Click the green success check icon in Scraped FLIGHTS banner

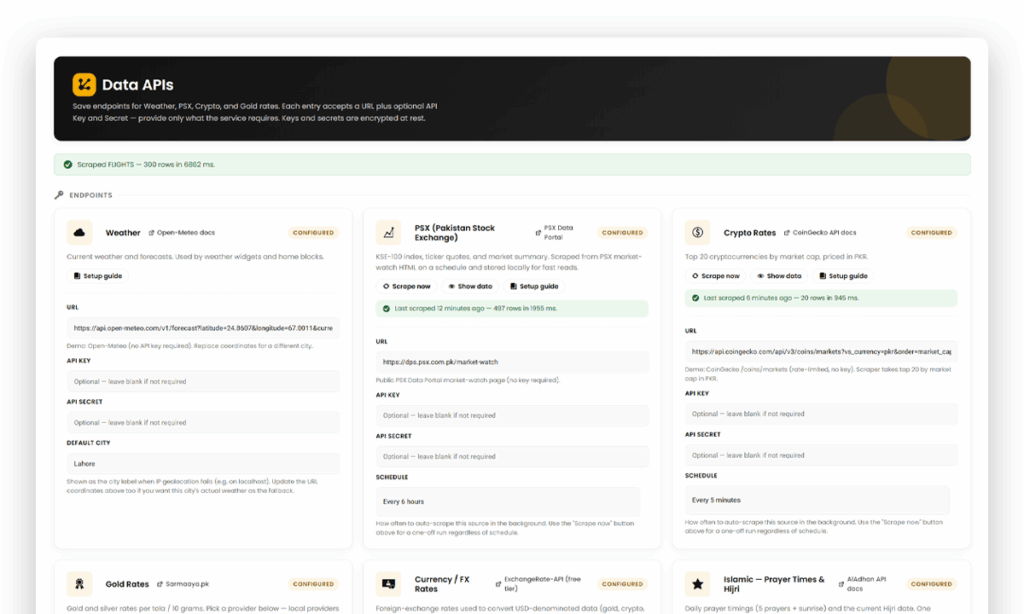click(68, 165)
